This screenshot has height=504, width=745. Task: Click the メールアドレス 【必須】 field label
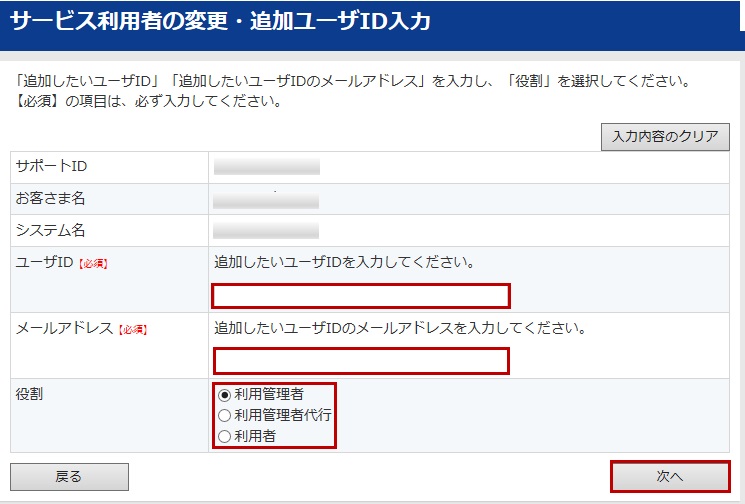81,328
